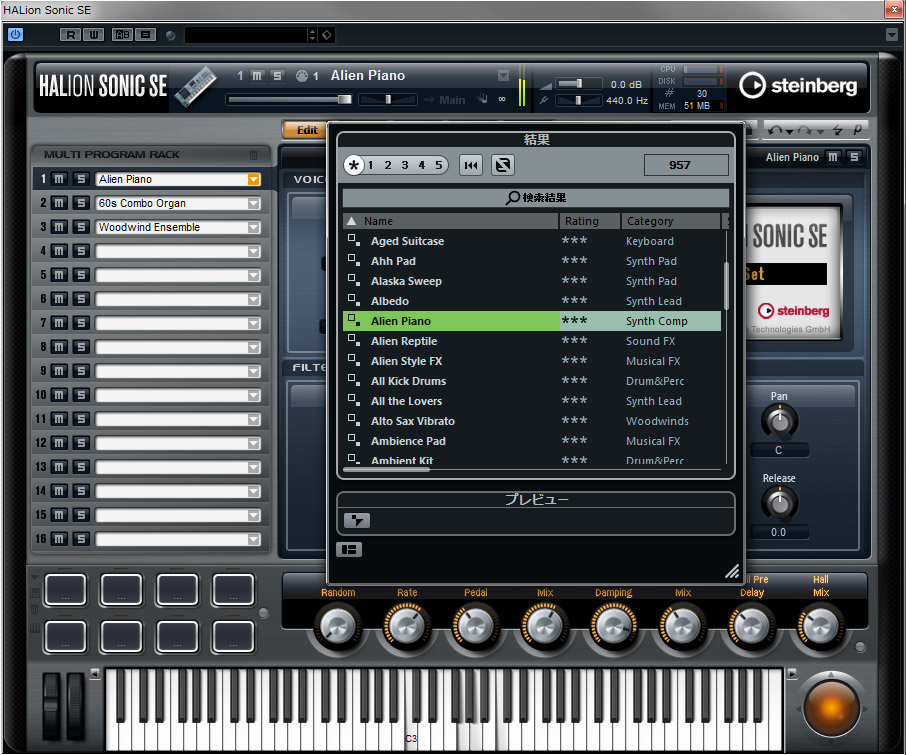Open program dropdown for rack slot 4
This screenshot has width=906, height=755.
pyautogui.click(x=254, y=251)
